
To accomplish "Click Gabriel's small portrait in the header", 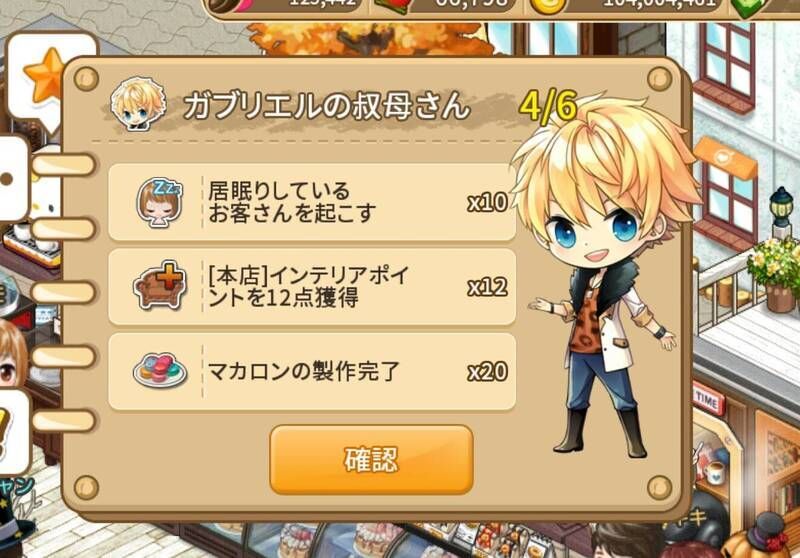I will click(138, 104).
